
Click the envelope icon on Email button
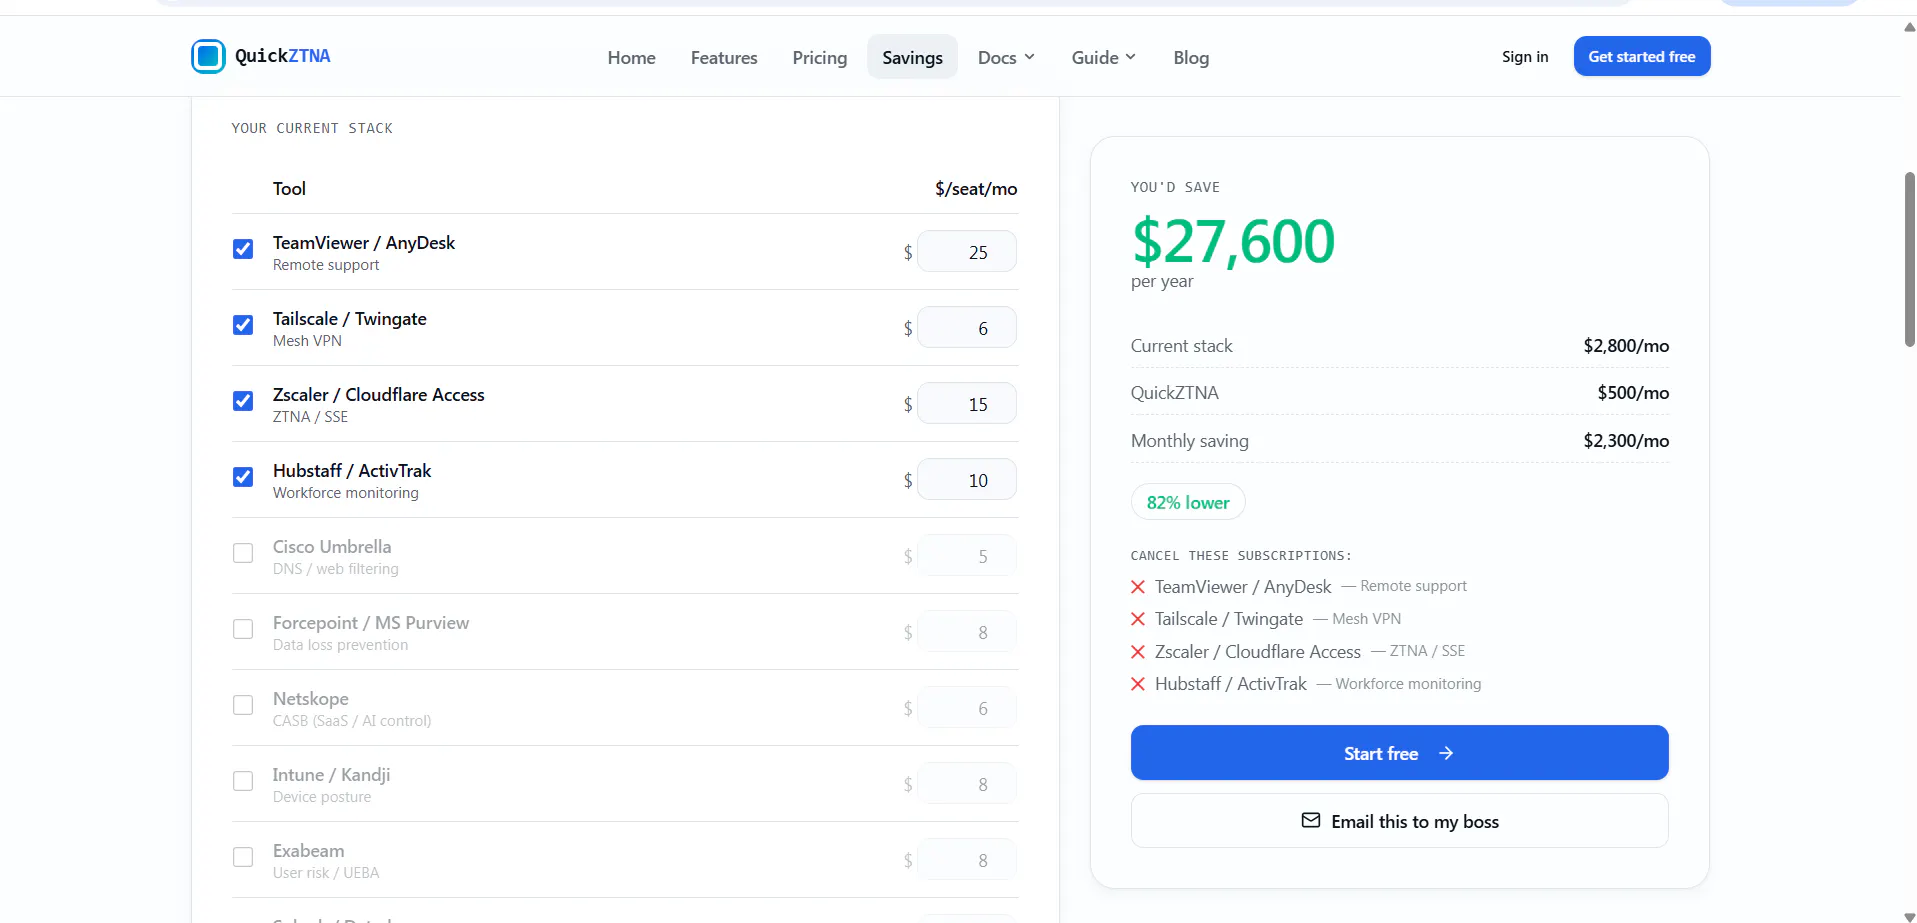[x=1311, y=821]
